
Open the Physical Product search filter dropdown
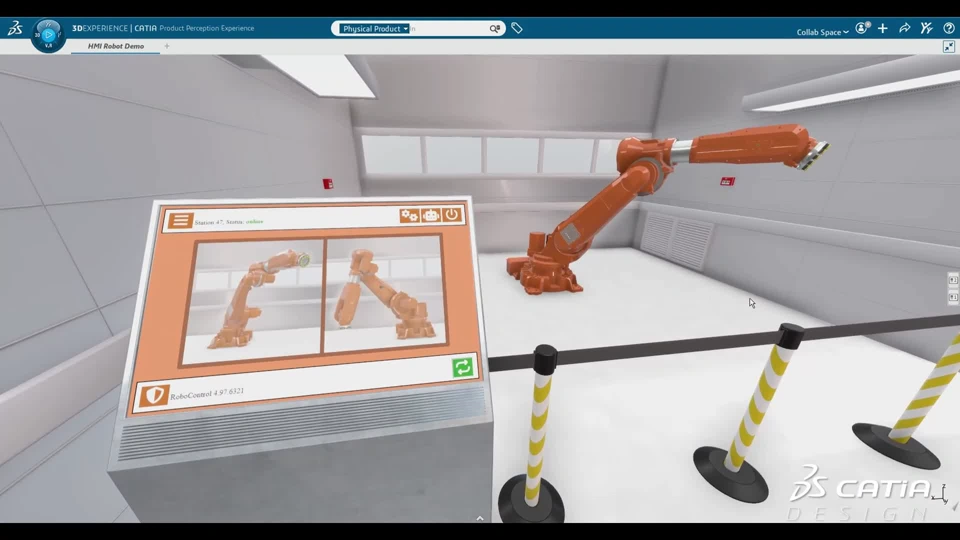tap(375, 29)
